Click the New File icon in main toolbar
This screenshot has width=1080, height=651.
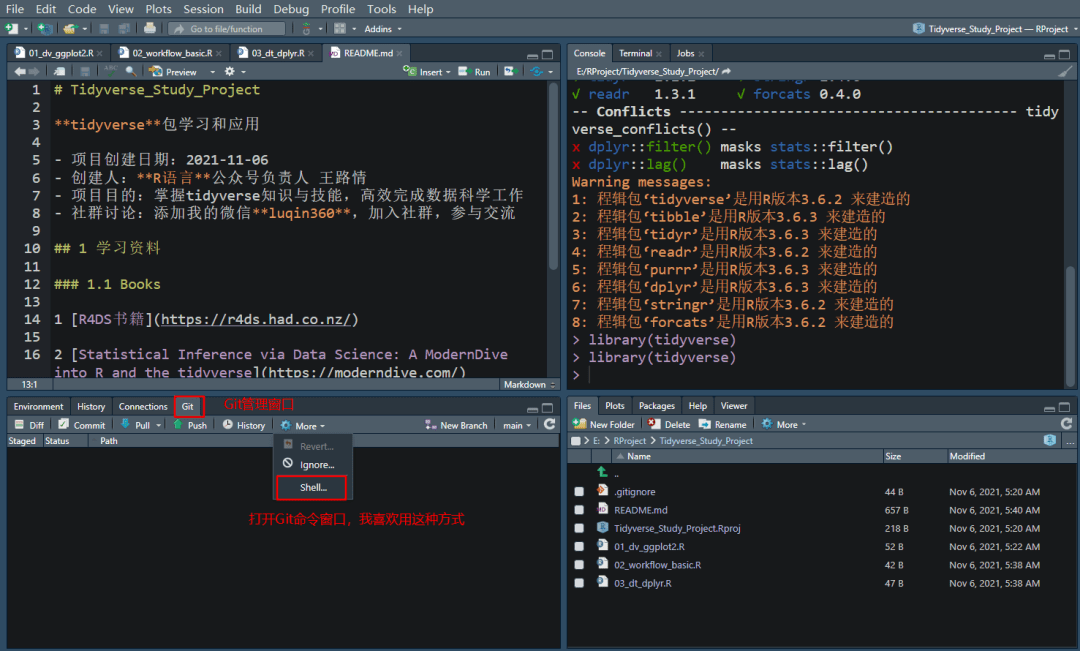pos(12,29)
